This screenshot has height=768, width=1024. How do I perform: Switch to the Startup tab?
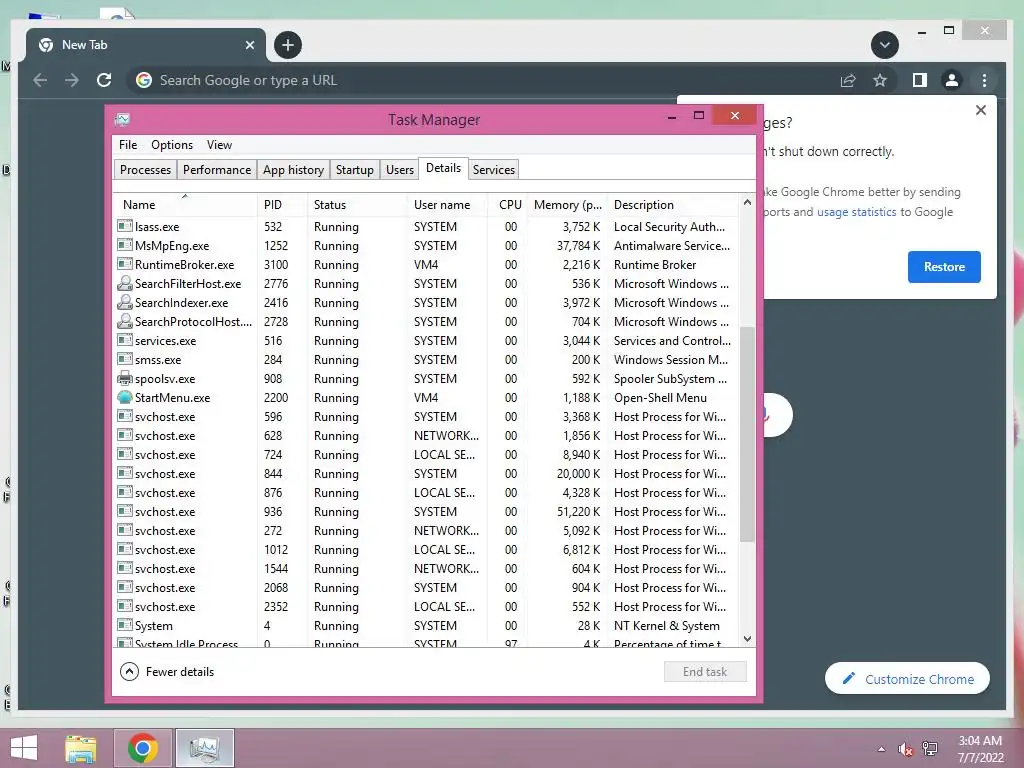355,170
